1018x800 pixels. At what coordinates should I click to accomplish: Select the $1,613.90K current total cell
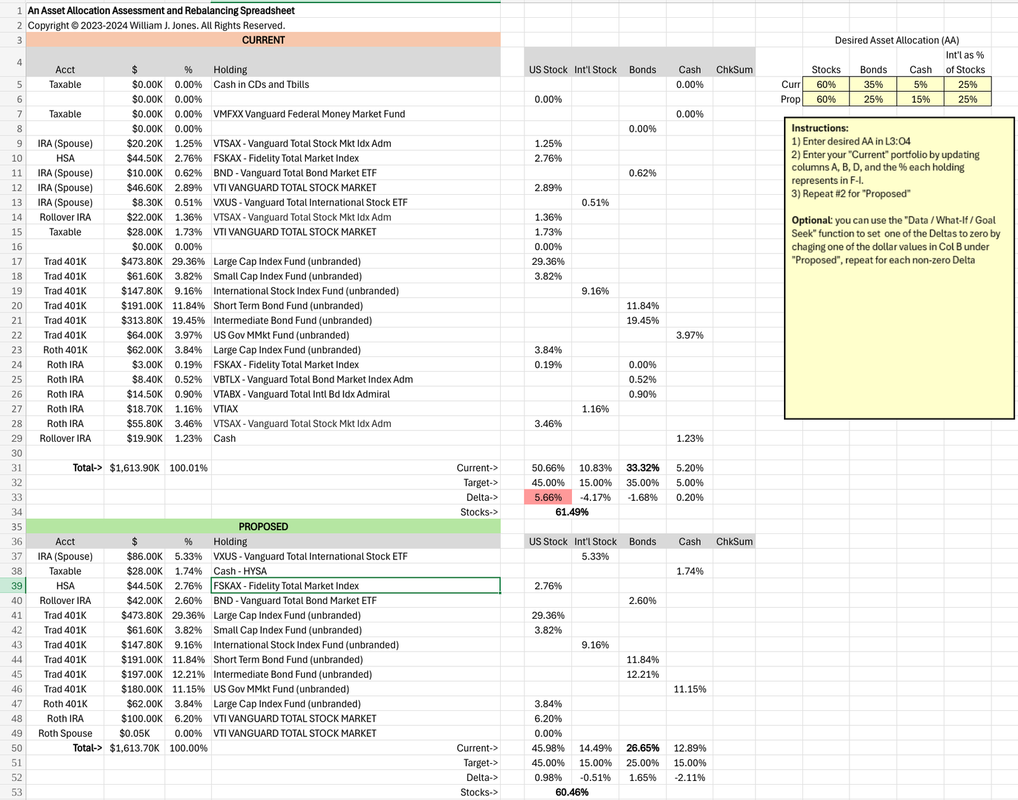point(134,468)
